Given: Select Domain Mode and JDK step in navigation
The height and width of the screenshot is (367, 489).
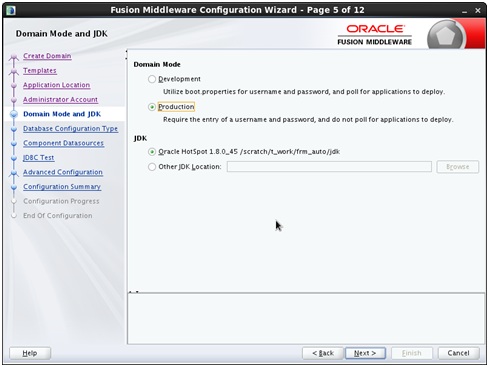Looking at the screenshot, I should point(62,114).
